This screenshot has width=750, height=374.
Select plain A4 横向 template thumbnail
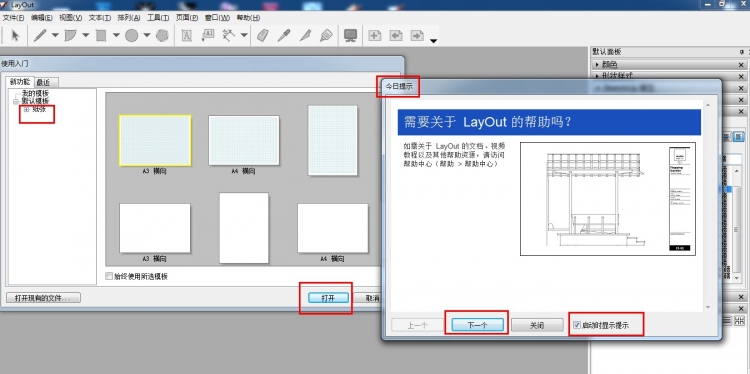point(333,228)
